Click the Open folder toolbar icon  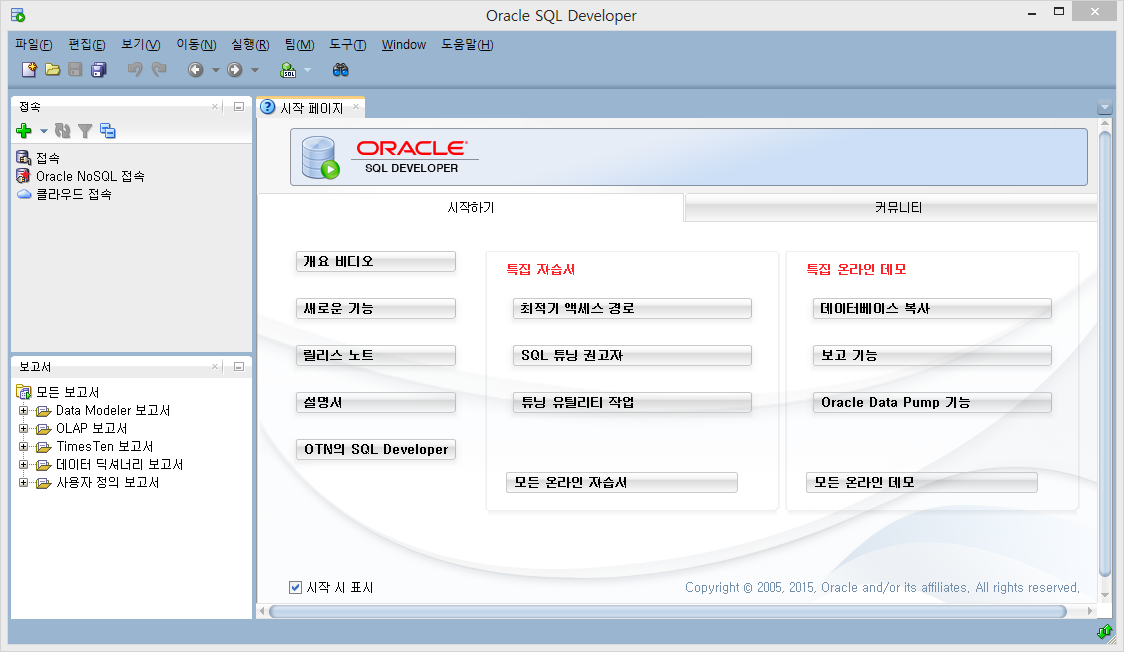(52, 69)
